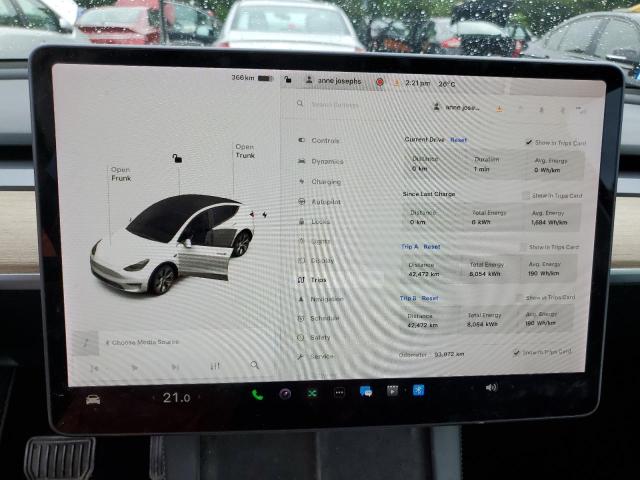Tap the green Phone icon in the dock
640x480 pixels.
coord(257,394)
